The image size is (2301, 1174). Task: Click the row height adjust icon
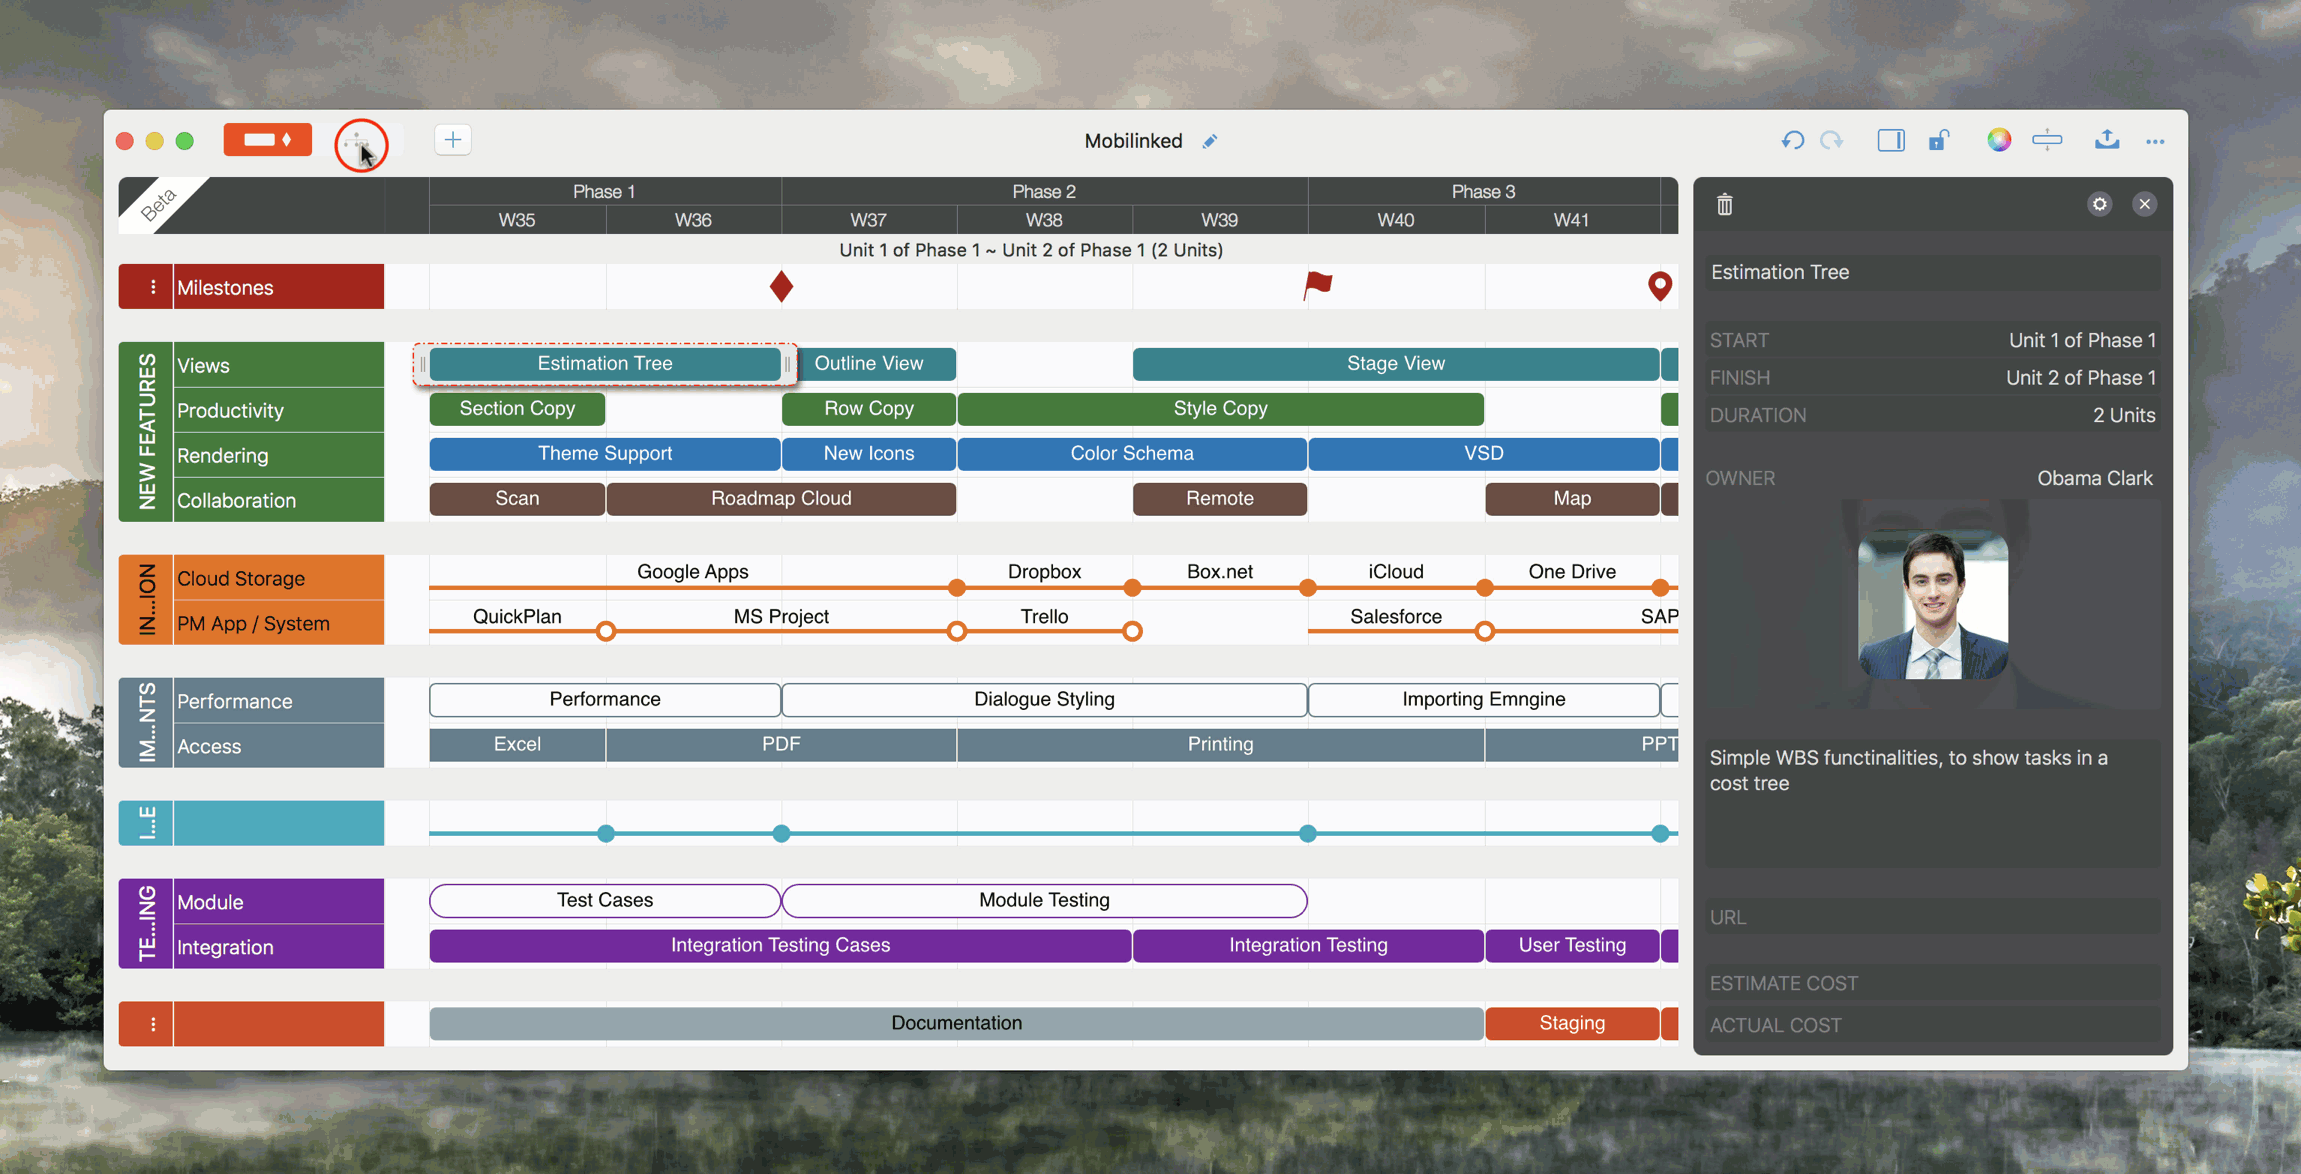click(x=2047, y=140)
